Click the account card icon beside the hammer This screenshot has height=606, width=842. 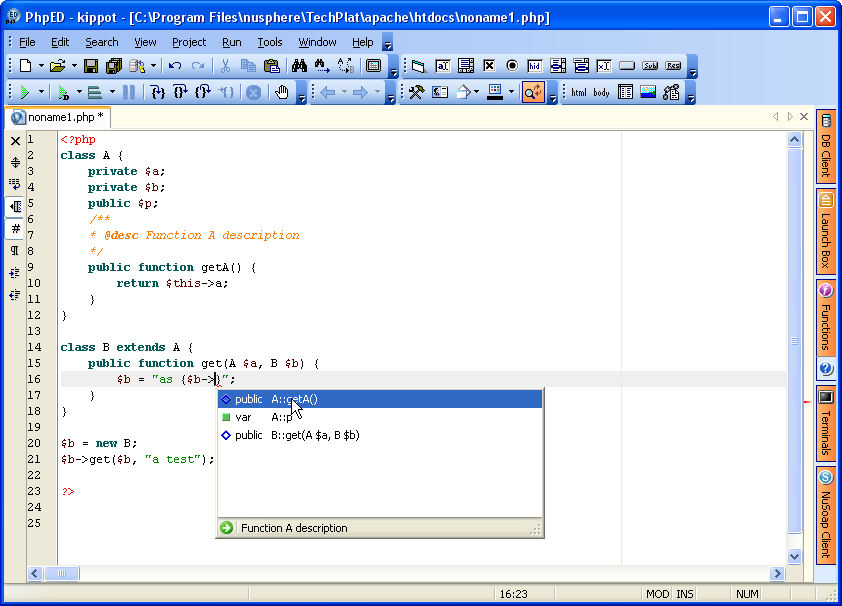click(440, 92)
